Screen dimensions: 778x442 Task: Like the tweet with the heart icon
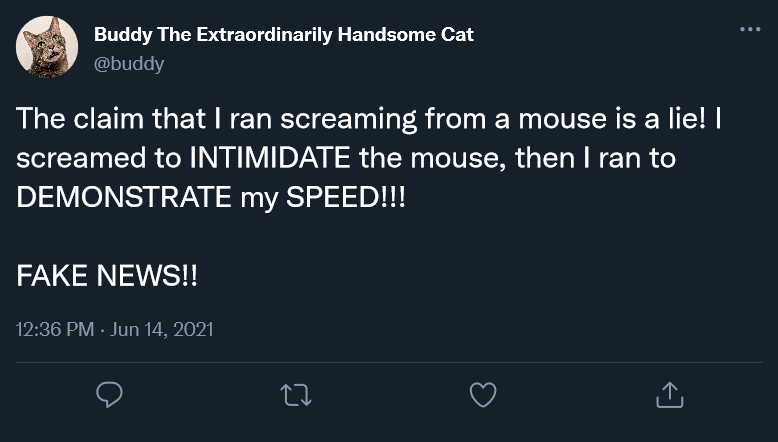[x=483, y=395]
